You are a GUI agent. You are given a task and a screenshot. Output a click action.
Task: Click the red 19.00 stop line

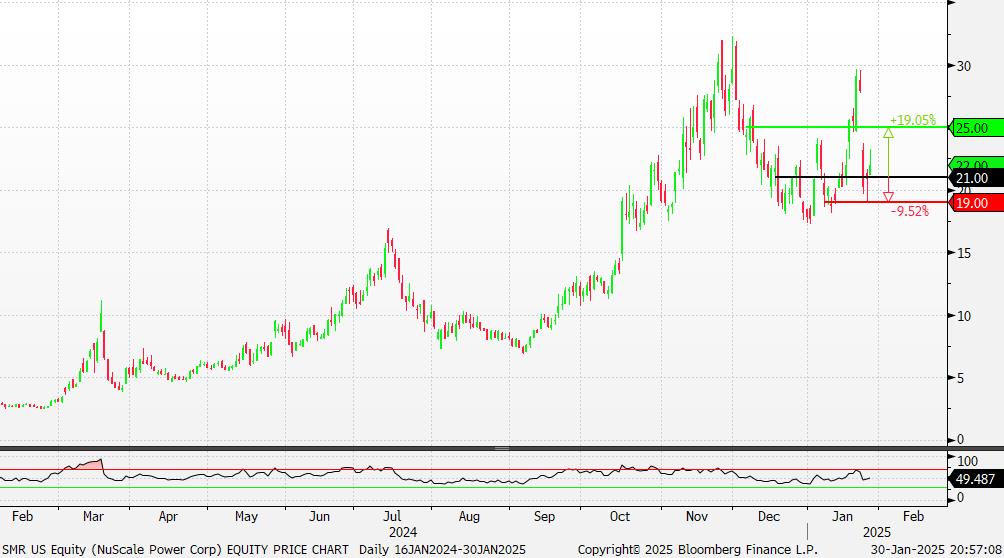click(886, 202)
